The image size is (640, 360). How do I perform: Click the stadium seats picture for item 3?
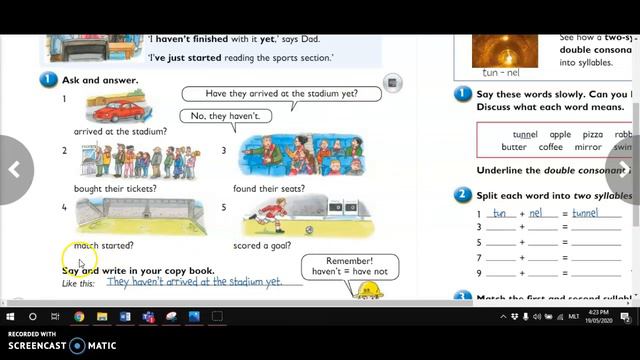coord(302,155)
